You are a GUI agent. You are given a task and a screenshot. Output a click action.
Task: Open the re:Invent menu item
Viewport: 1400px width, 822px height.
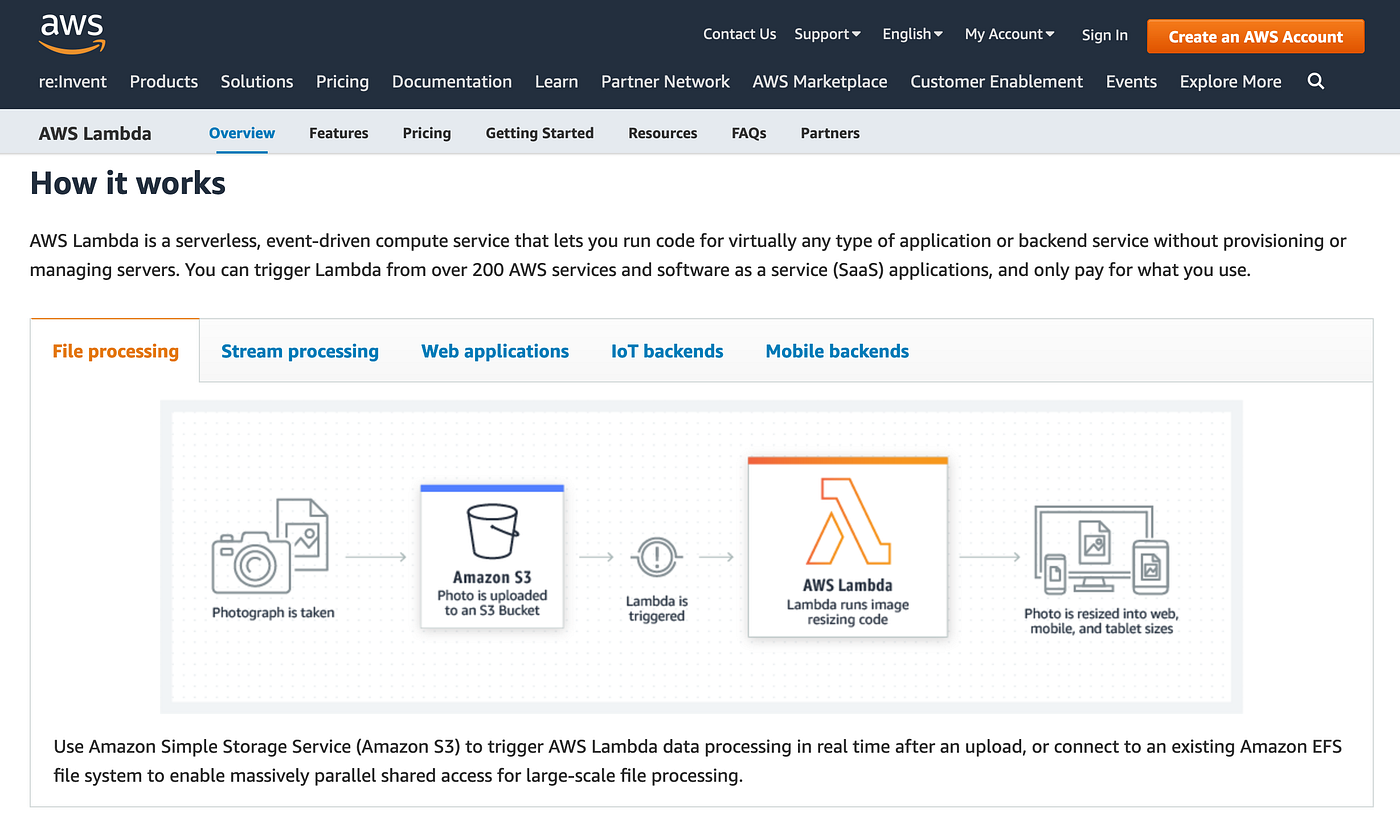[x=73, y=81]
